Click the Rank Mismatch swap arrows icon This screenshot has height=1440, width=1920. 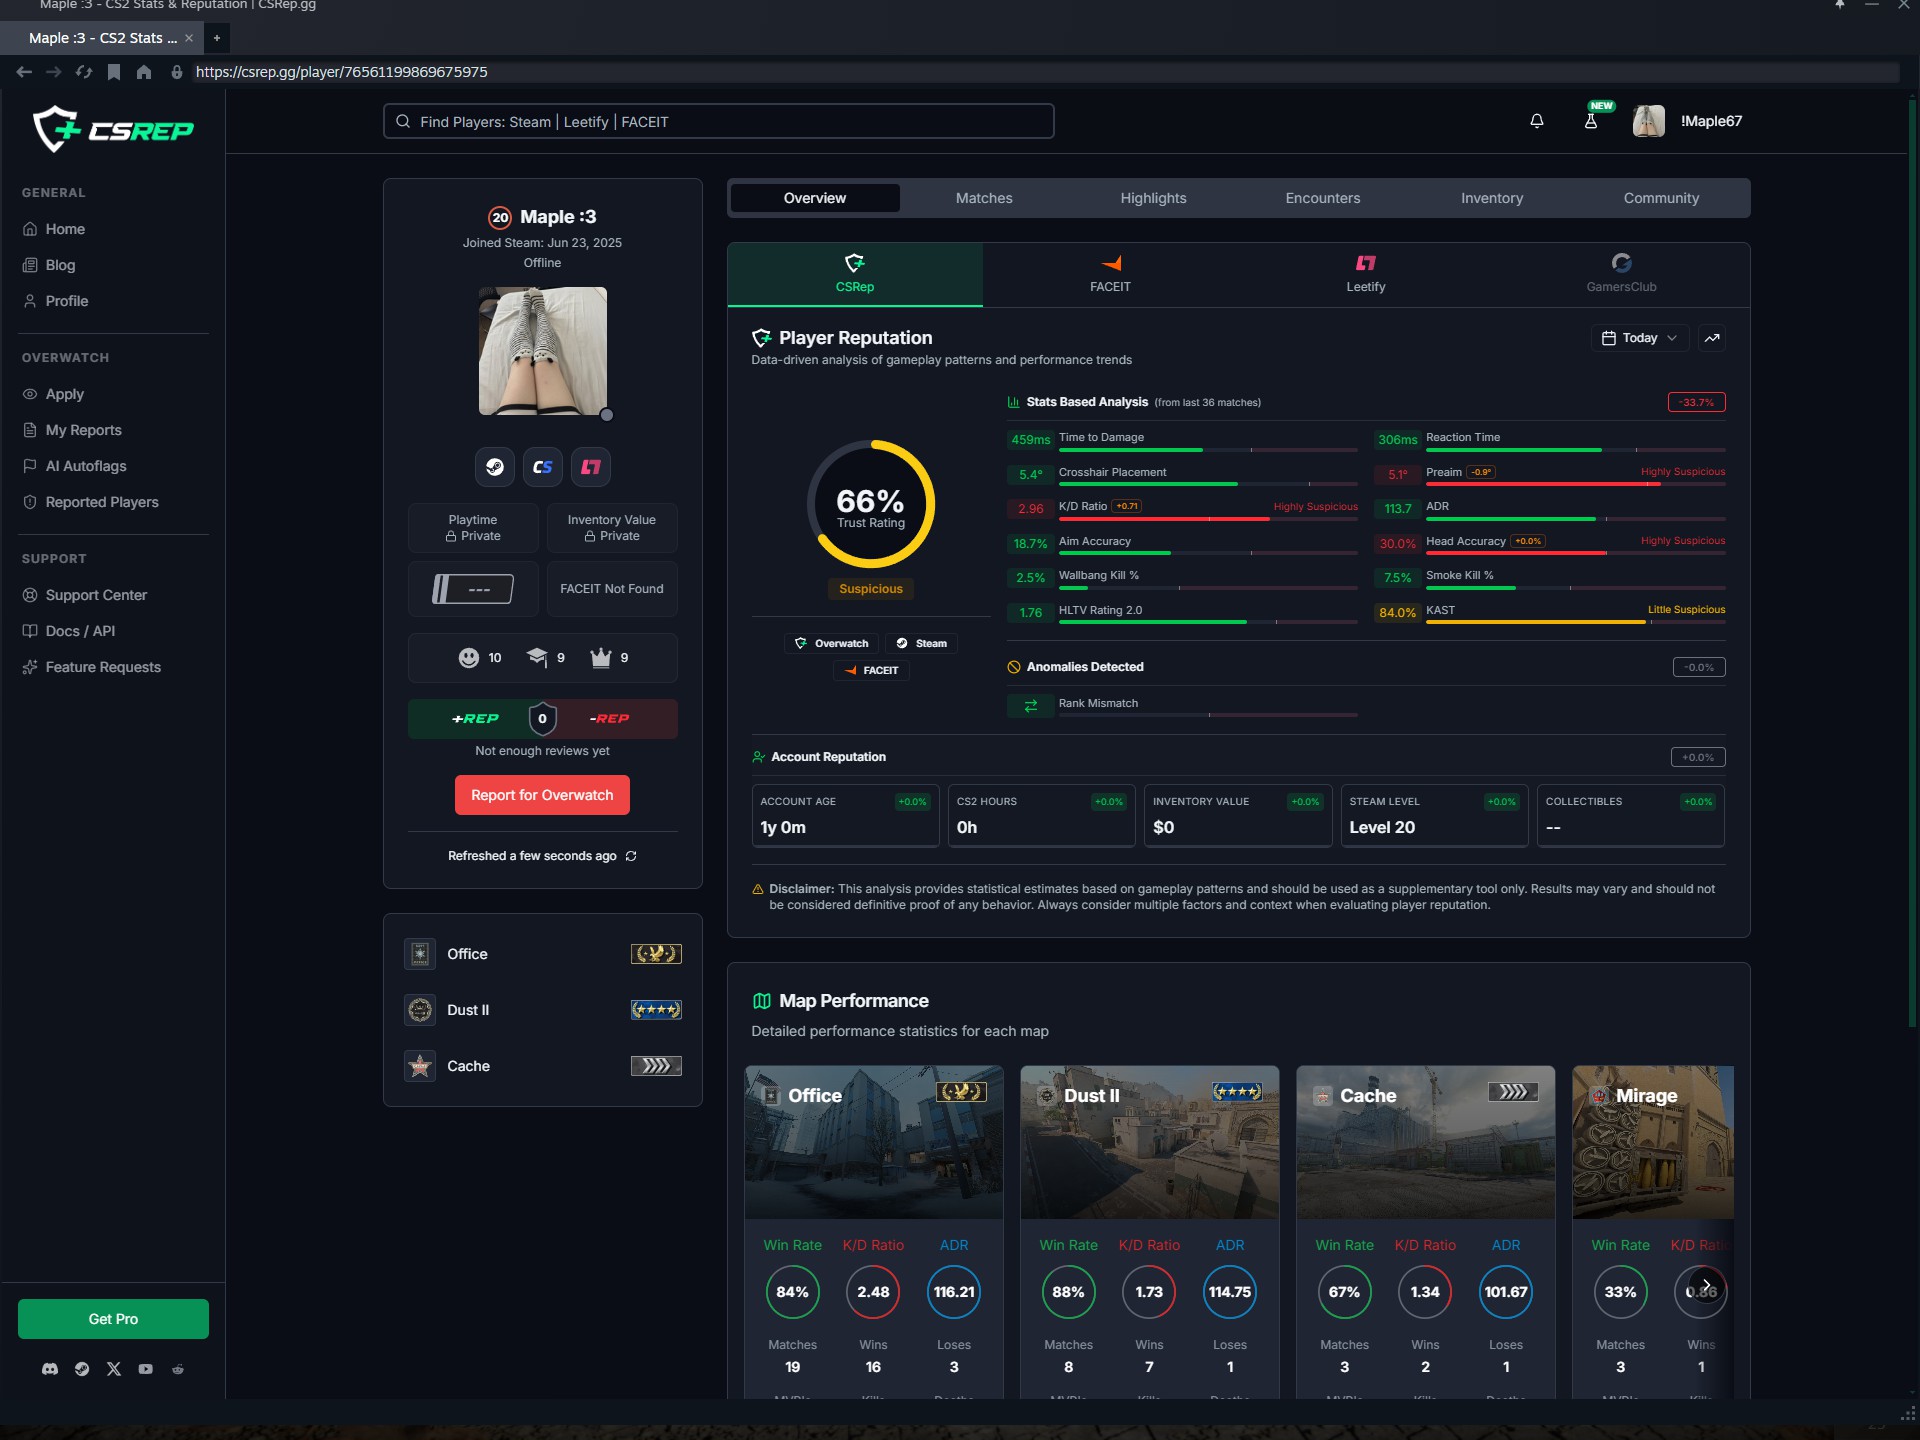tap(1030, 706)
